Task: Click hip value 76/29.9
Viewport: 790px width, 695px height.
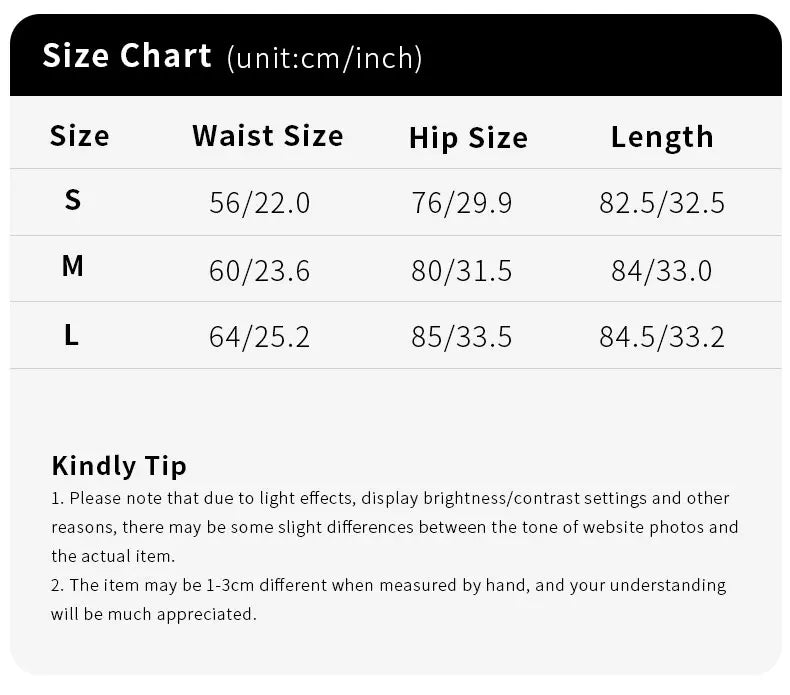Action: [462, 203]
